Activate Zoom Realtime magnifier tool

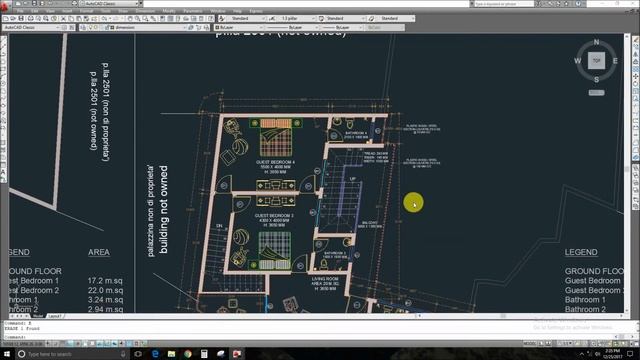click(x=138, y=19)
